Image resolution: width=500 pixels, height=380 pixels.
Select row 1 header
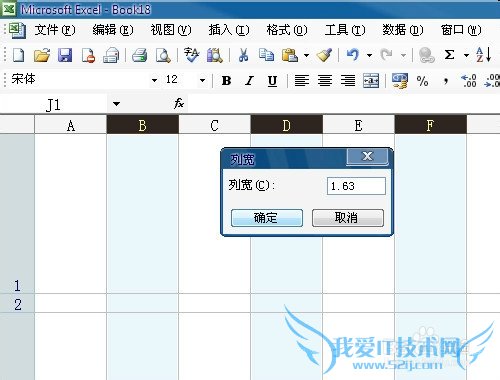coord(17,214)
